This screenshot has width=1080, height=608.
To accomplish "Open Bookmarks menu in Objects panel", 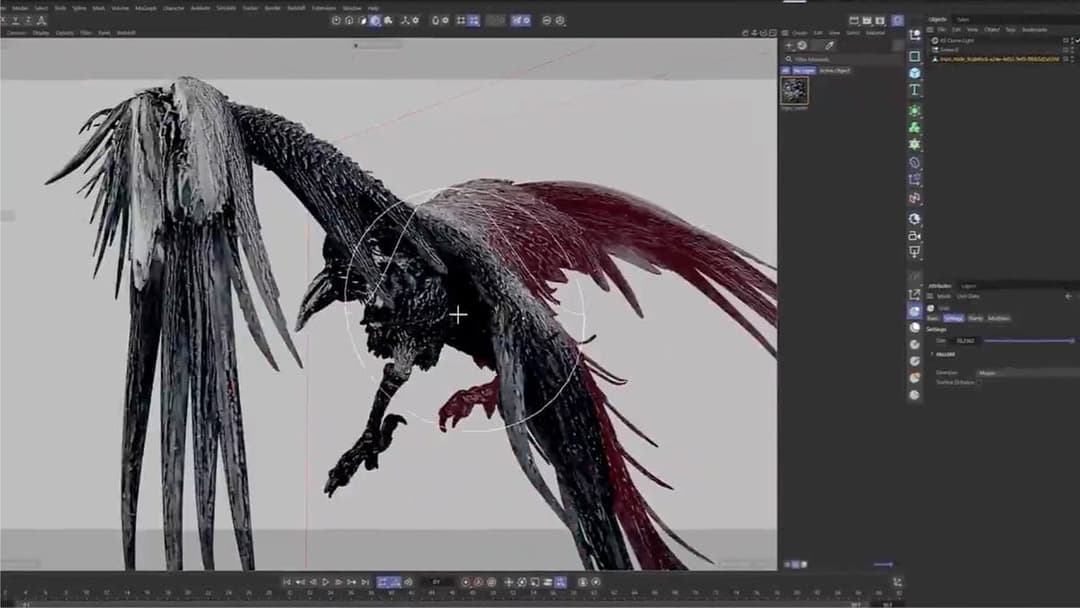I will click(x=1035, y=30).
